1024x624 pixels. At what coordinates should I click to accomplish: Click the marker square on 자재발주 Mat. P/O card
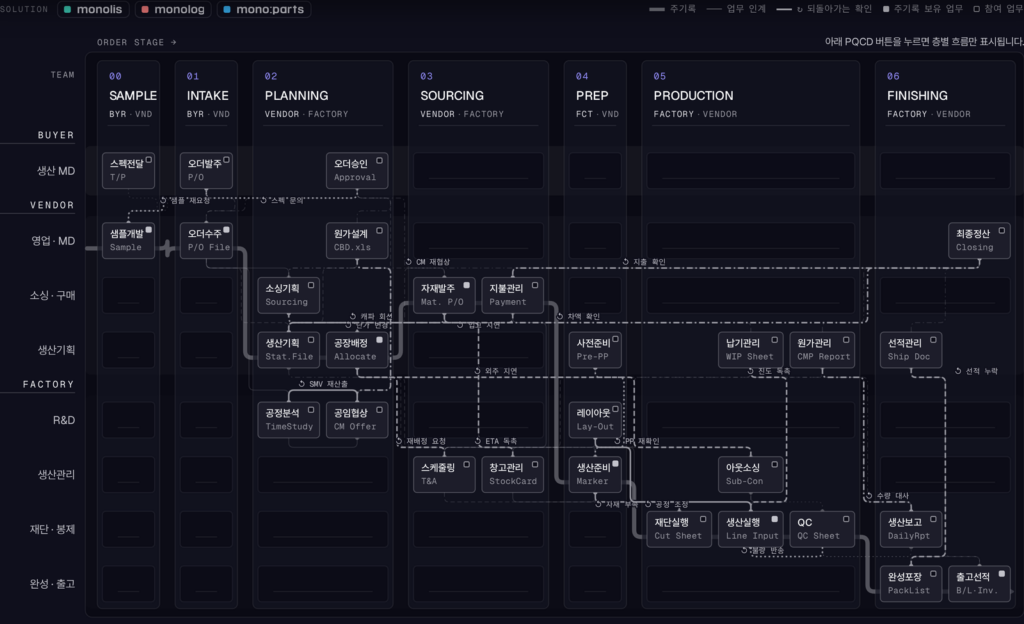(x=466, y=285)
